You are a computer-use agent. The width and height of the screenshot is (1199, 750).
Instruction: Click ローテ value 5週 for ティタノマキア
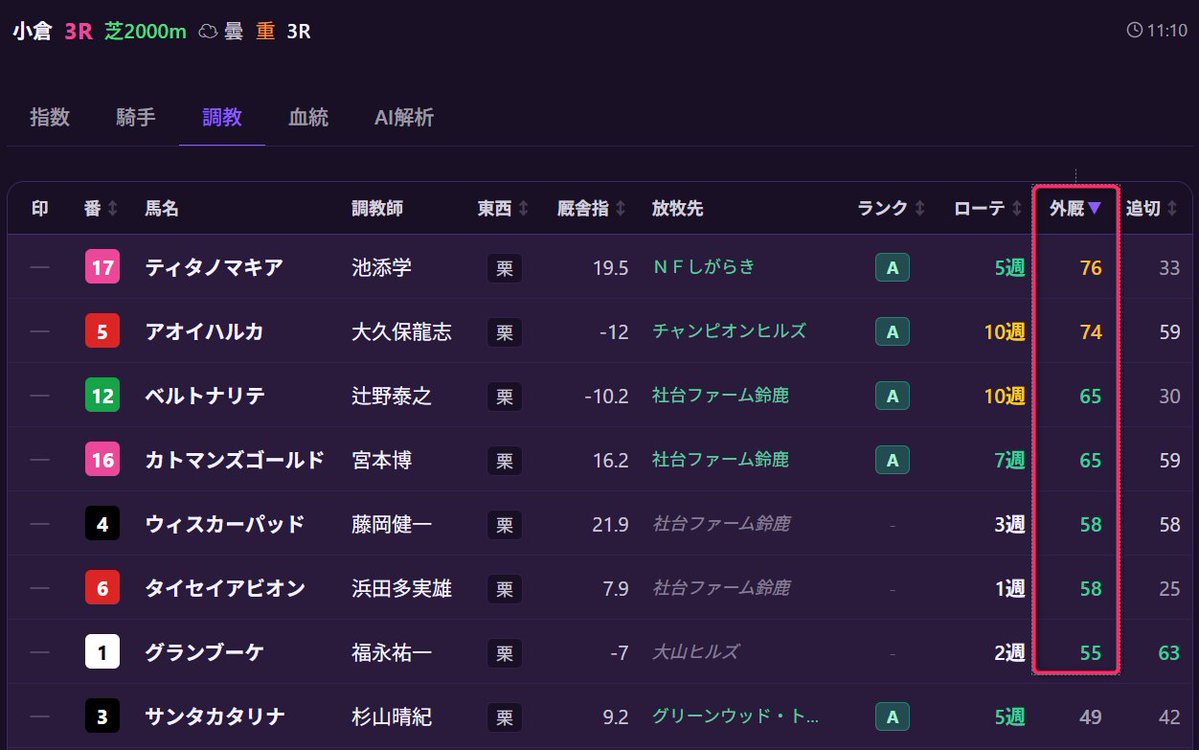(1009, 268)
